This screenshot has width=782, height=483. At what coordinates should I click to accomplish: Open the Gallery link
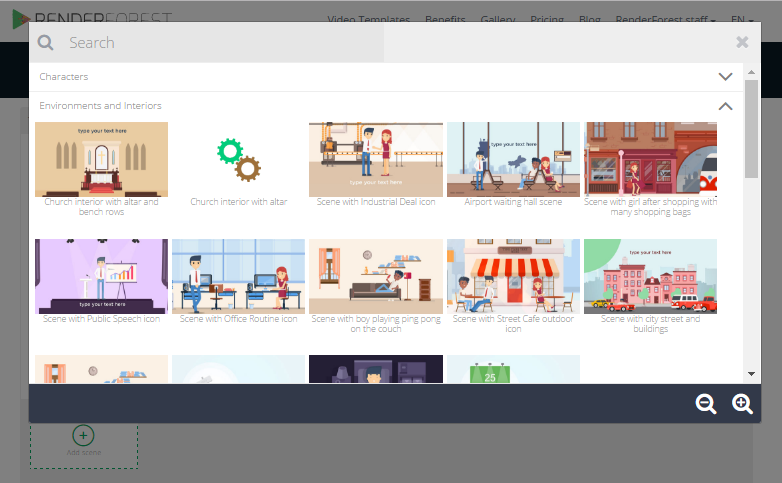[x=498, y=20]
